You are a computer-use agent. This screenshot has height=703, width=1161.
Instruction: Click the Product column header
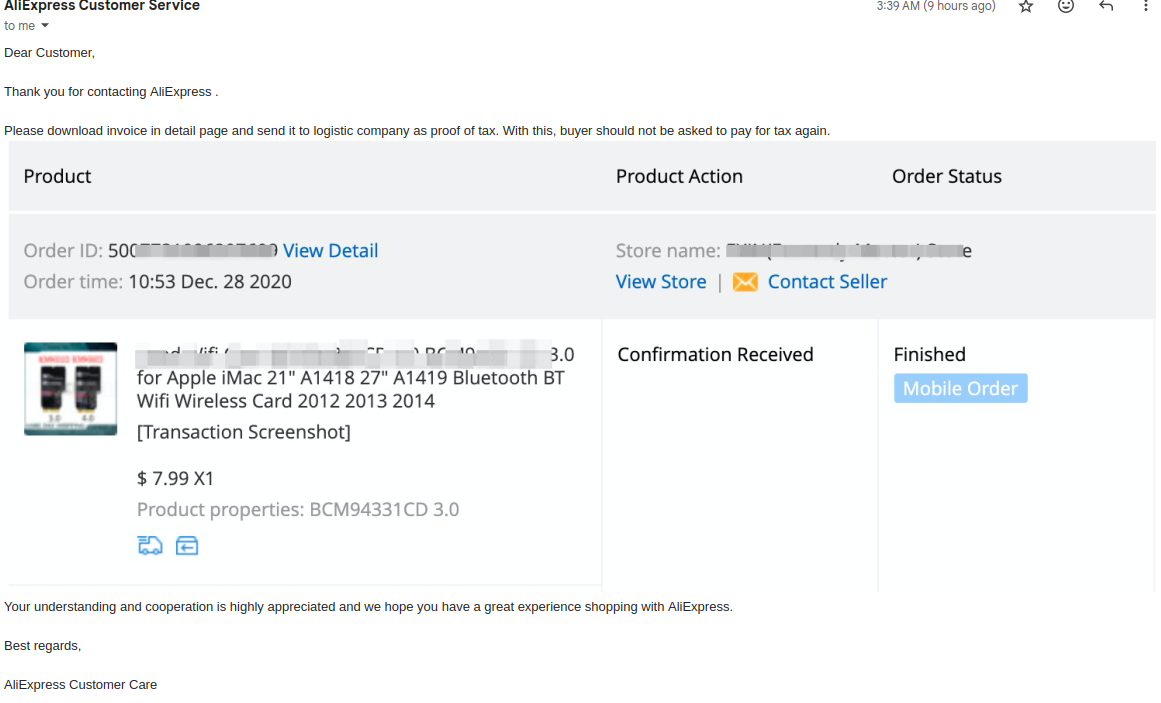coord(57,176)
